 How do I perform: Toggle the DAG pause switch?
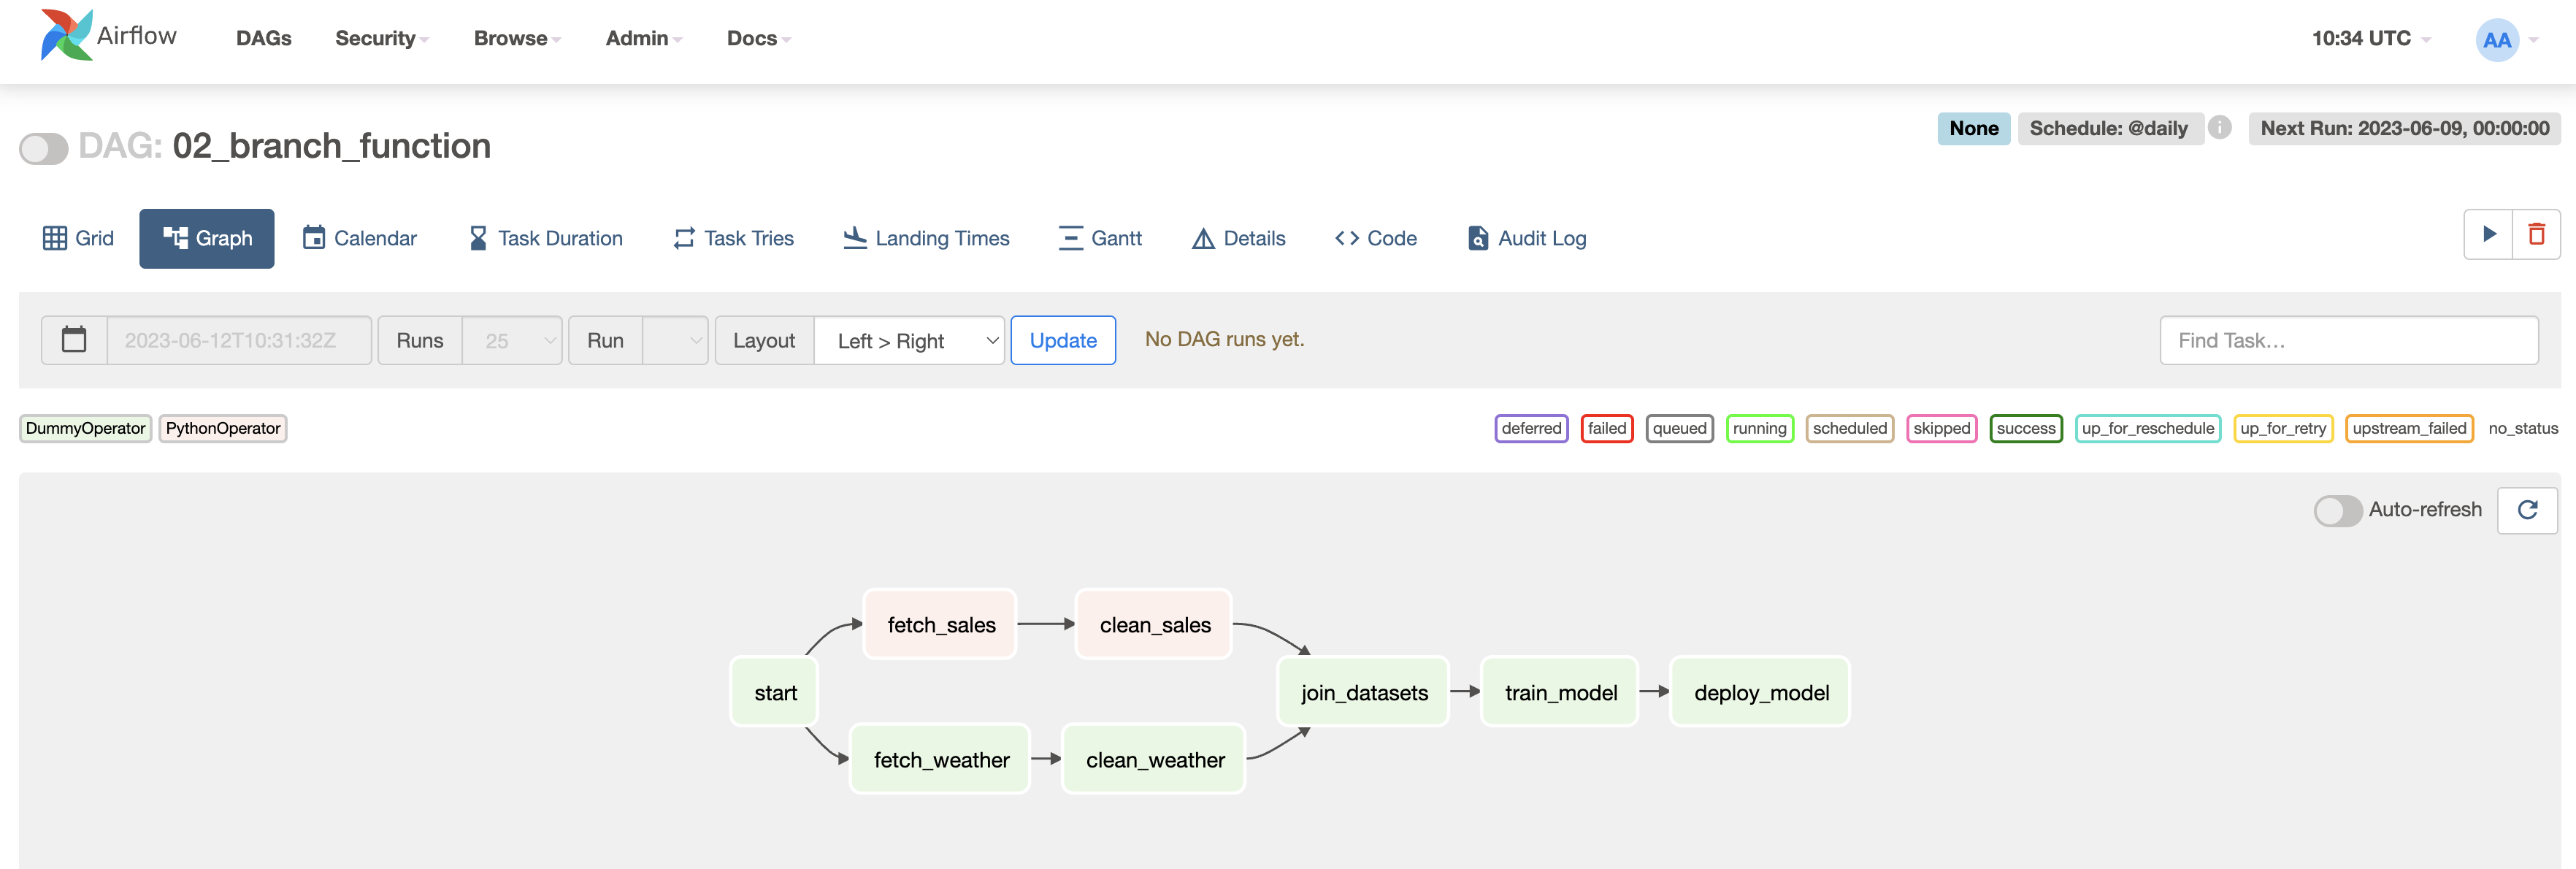[44, 149]
